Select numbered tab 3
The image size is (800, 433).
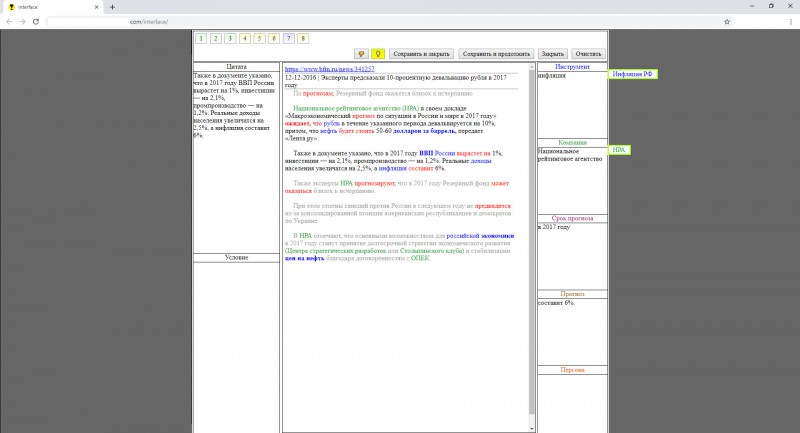[x=230, y=38]
